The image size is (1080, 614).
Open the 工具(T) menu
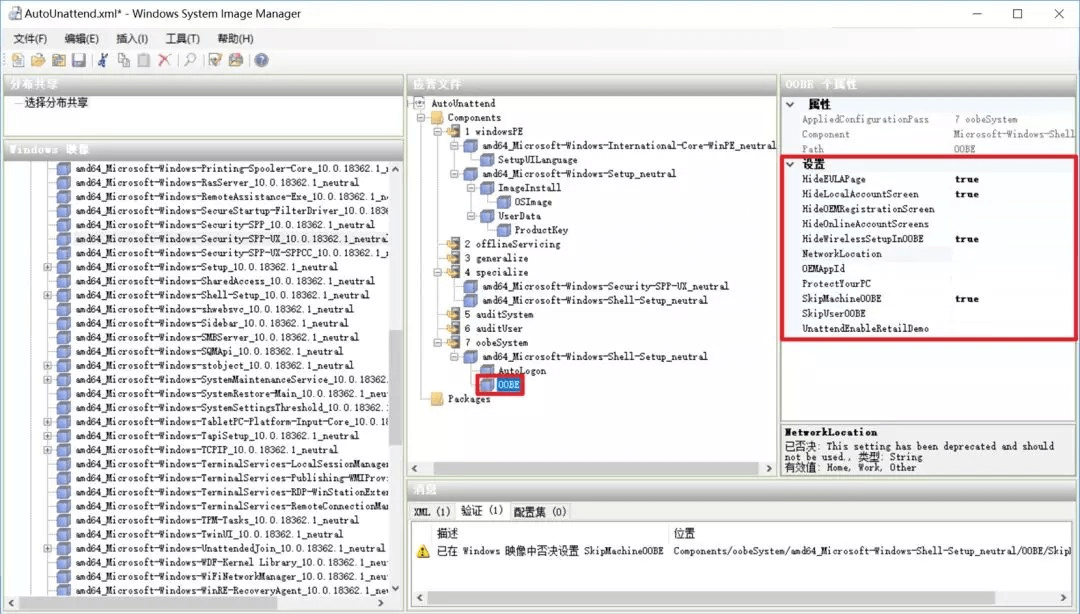(x=182, y=39)
